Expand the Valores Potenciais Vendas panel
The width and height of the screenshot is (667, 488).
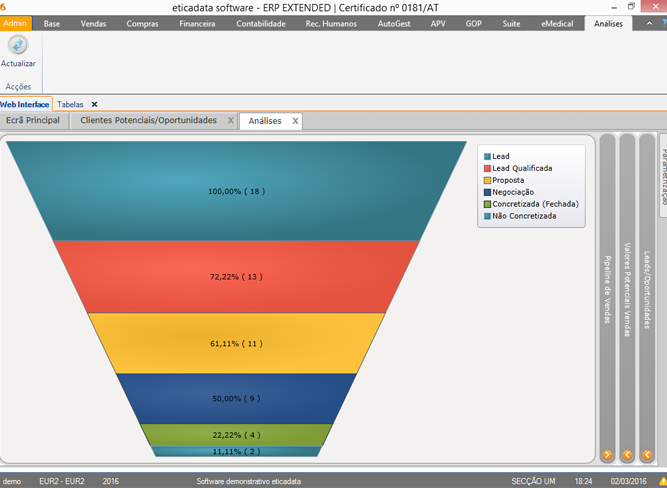627,290
